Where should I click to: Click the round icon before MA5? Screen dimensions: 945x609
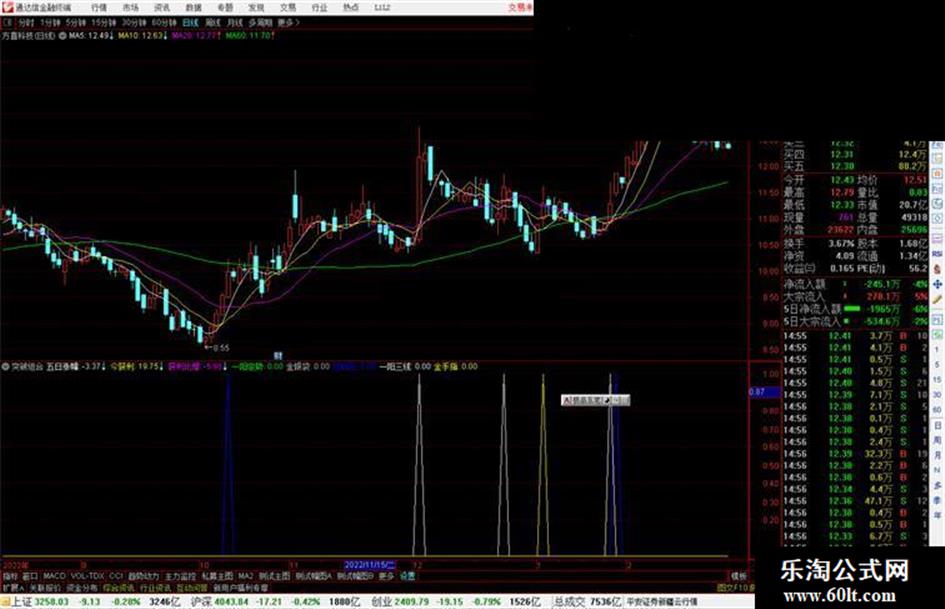pos(63,36)
